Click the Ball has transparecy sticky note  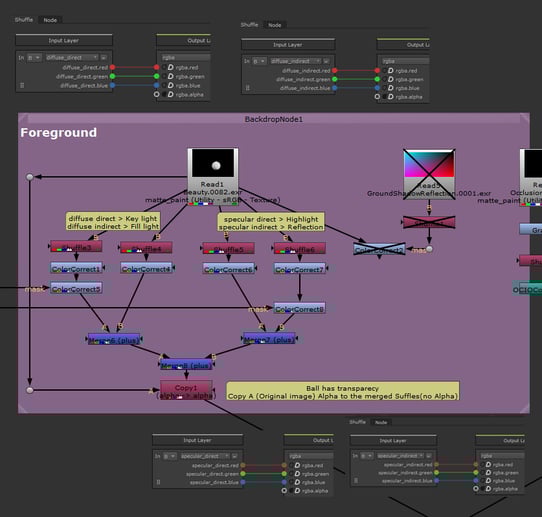click(x=343, y=391)
